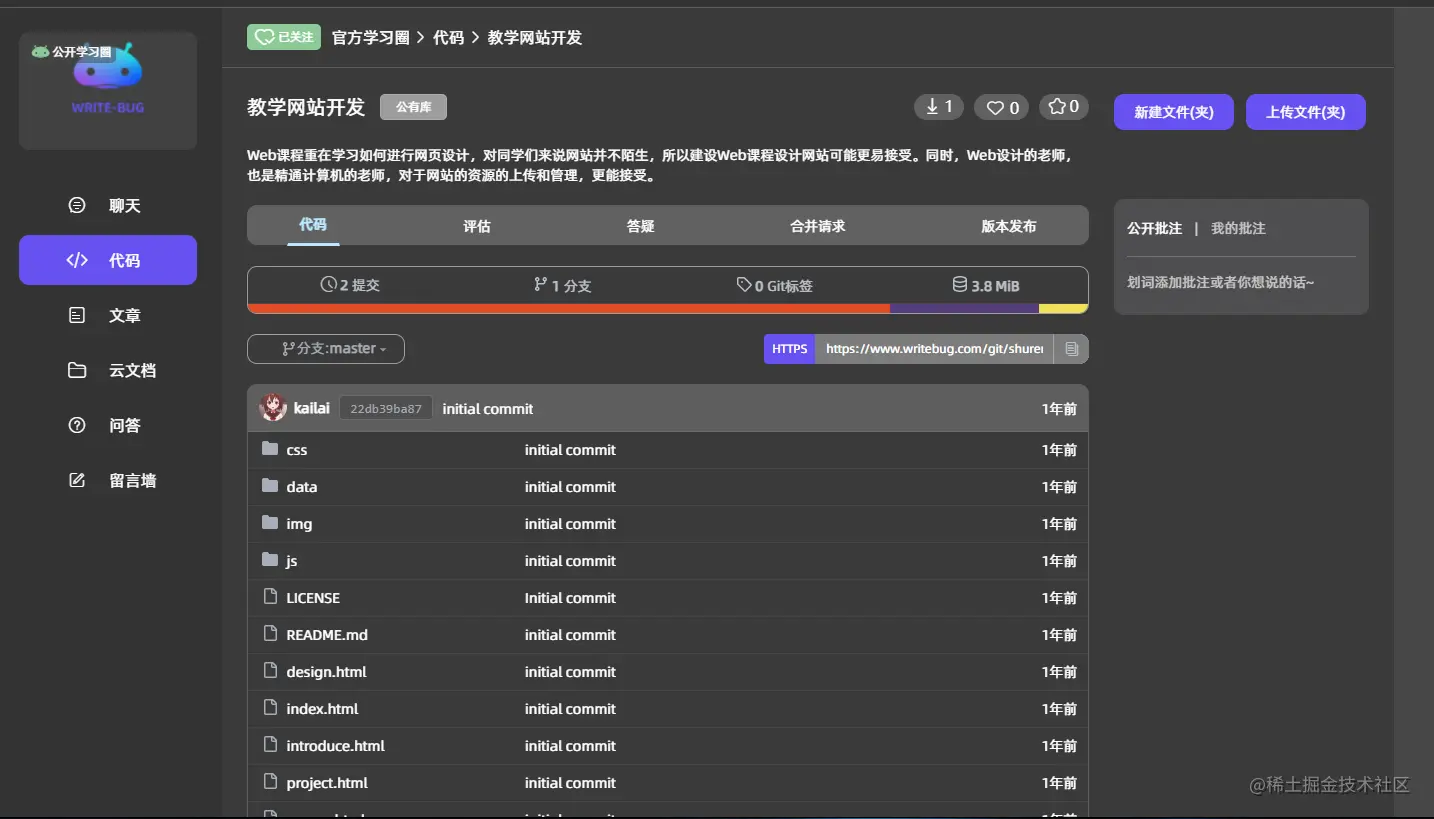
Task: Open the css folder
Action: click(x=297, y=450)
